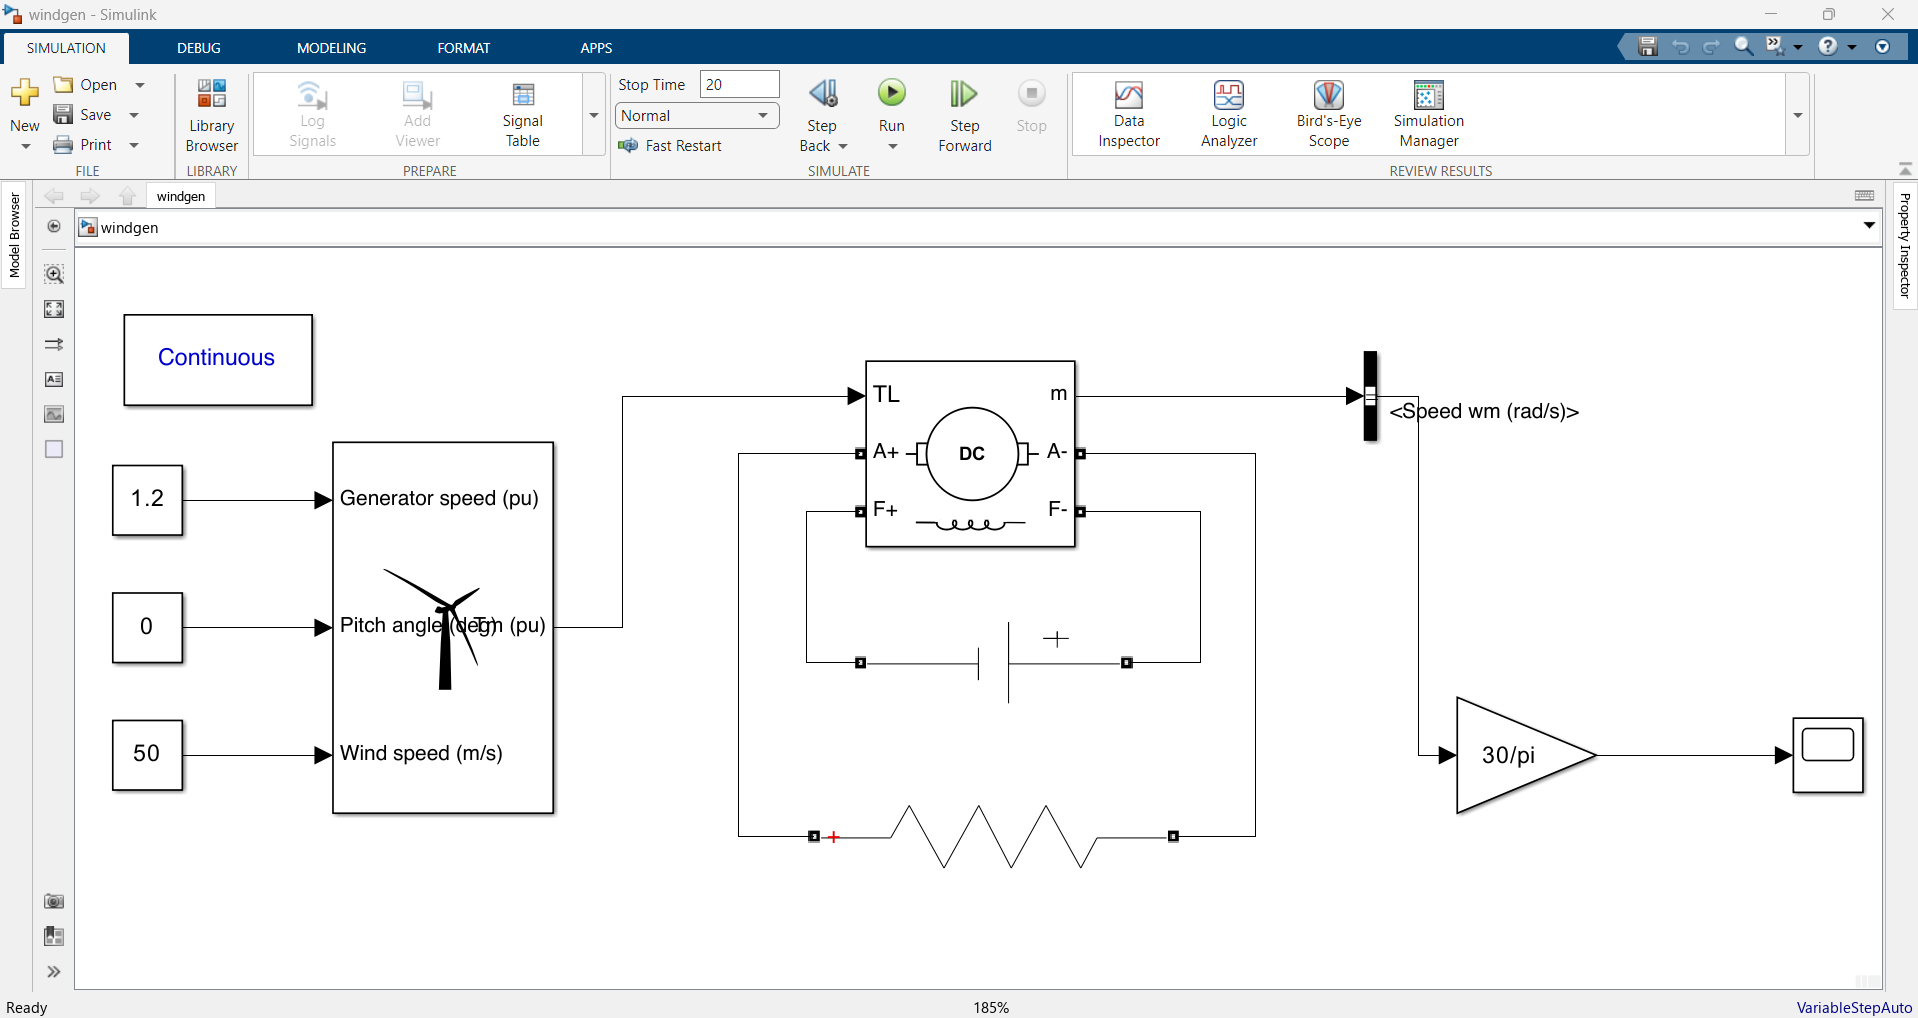
Task: Click the Up to Parent arrow
Action: (127, 196)
